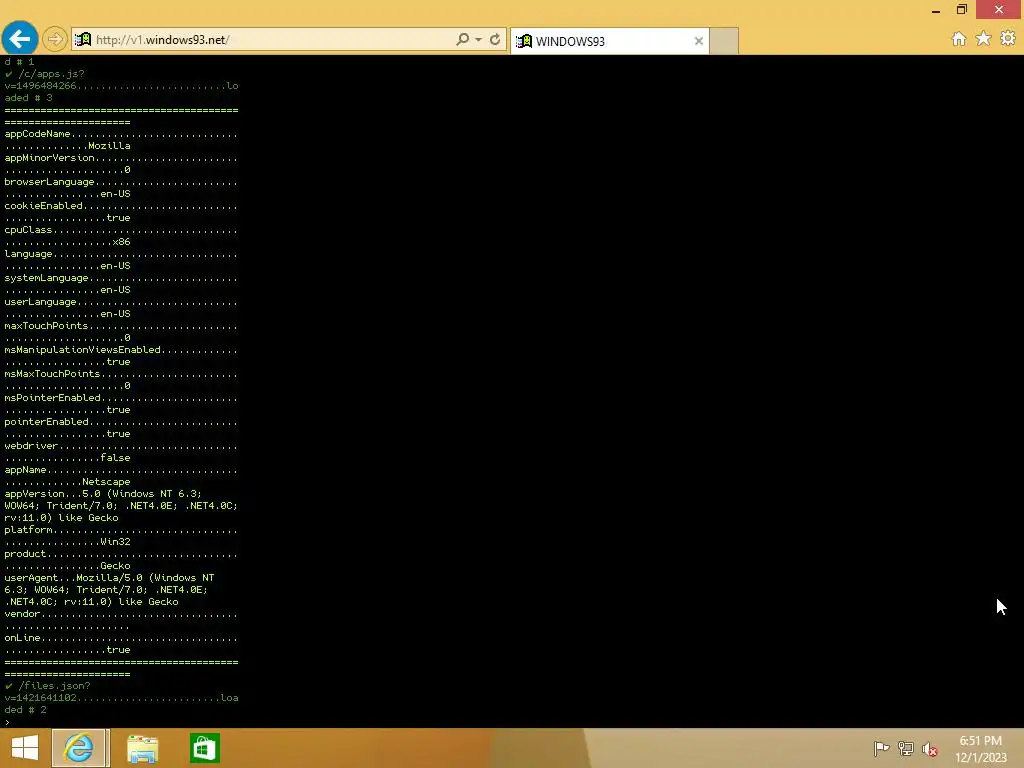Click the "/files.json?" loaded line
The width and height of the screenshot is (1024, 768).
click(x=48, y=686)
